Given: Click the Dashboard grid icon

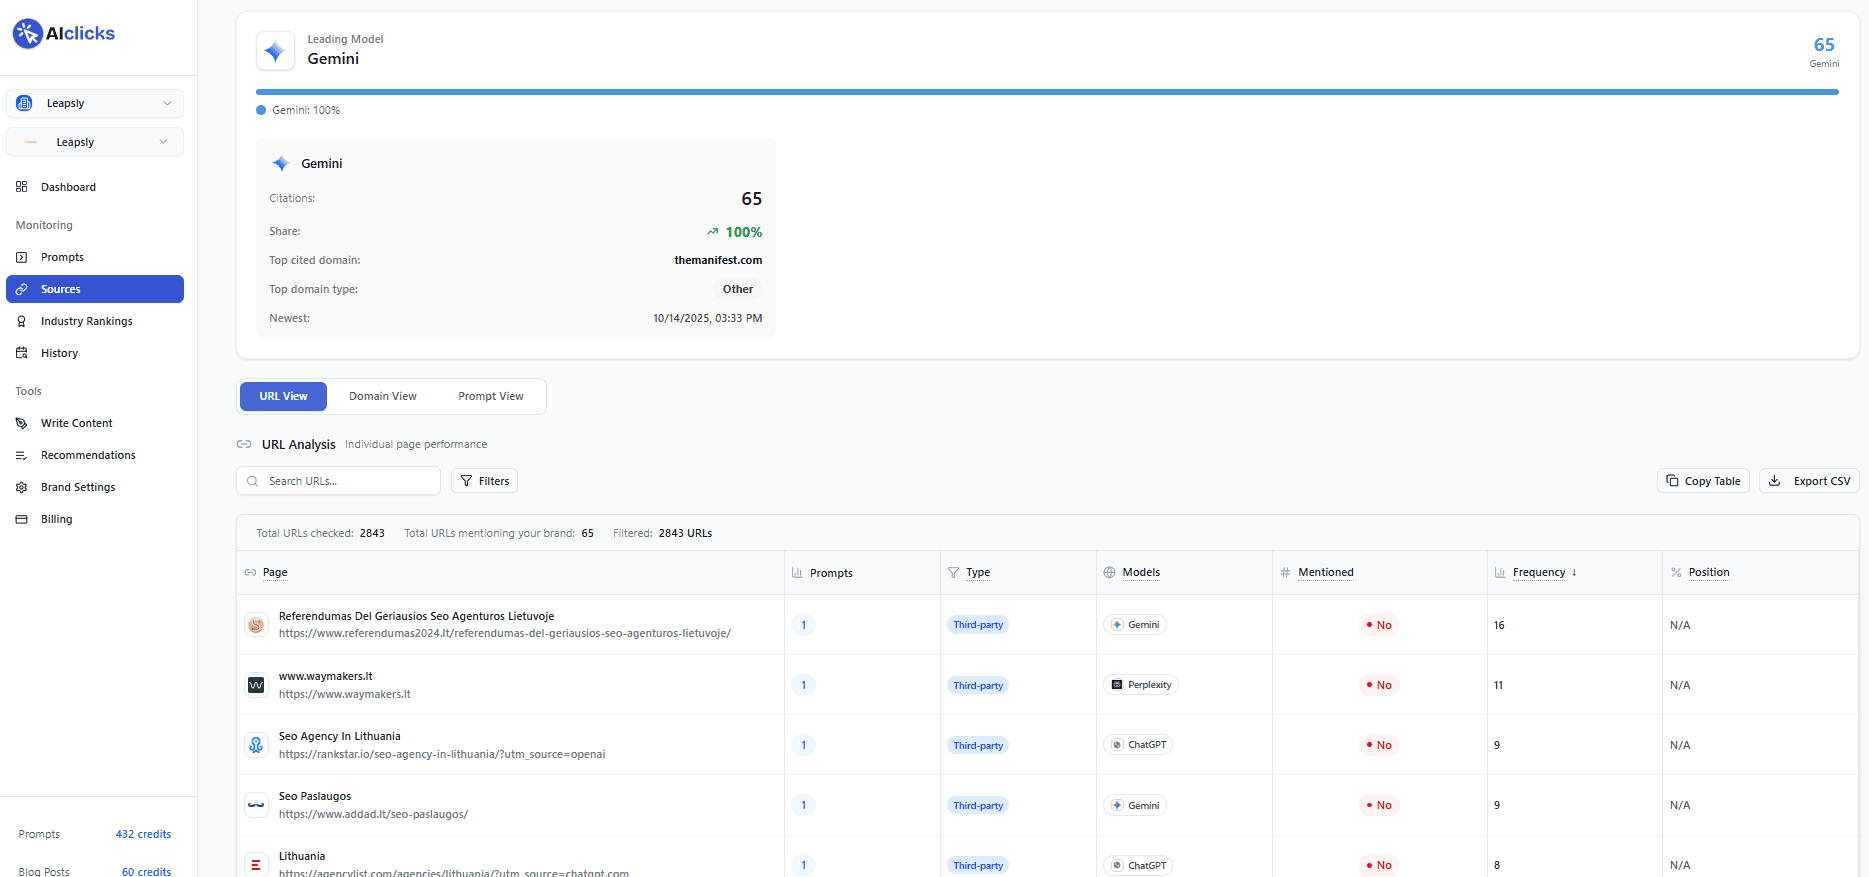Looking at the screenshot, I should (22, 187).
